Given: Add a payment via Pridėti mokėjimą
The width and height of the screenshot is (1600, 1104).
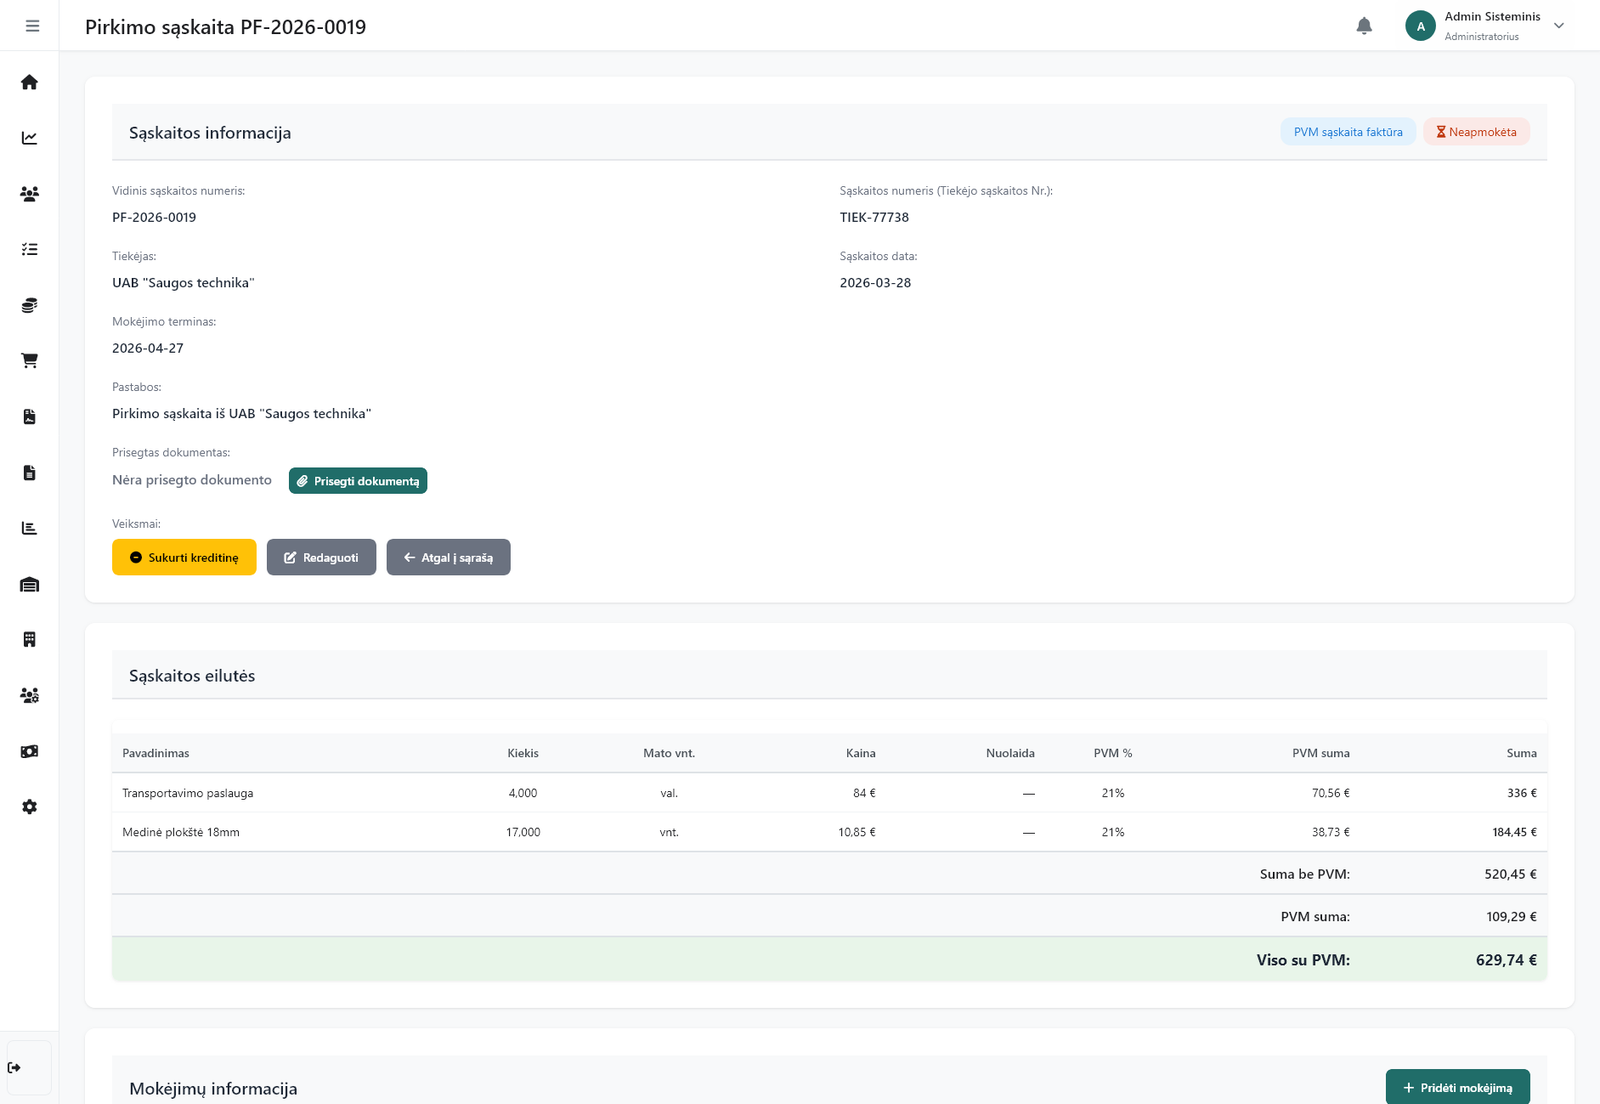Looking at the screenshot, I should click(x=1457, y=1087).
